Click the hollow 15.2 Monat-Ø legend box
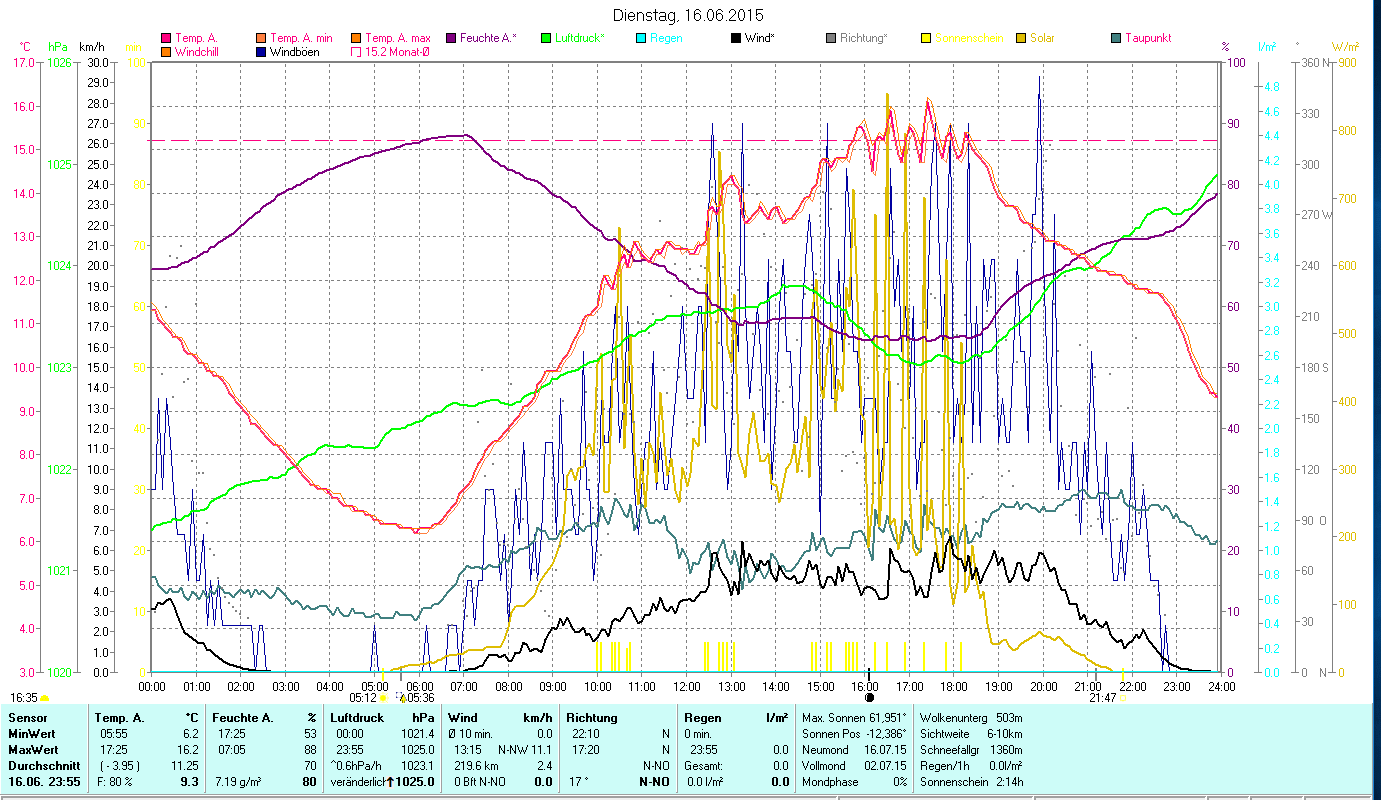The image size is (1381, 800). tap(356, 52)
